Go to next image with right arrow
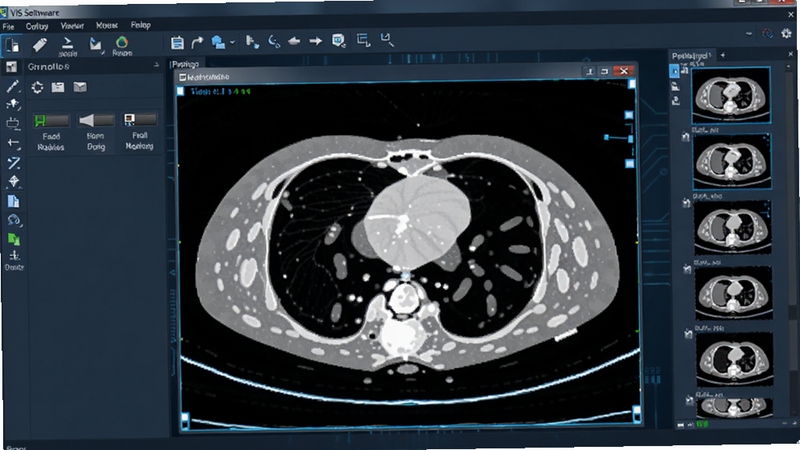 [x=315, y=41]
